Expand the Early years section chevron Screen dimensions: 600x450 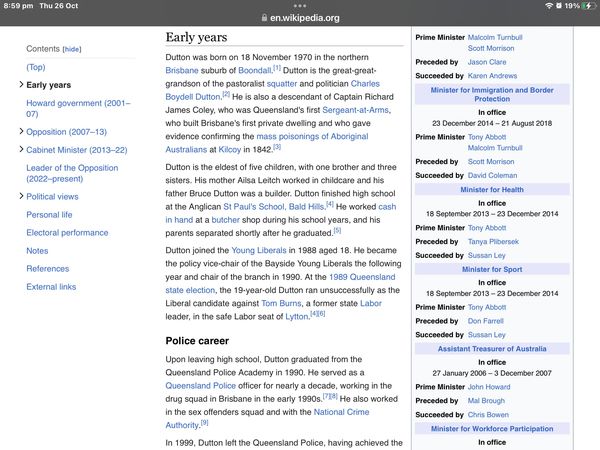click(20, 86)
